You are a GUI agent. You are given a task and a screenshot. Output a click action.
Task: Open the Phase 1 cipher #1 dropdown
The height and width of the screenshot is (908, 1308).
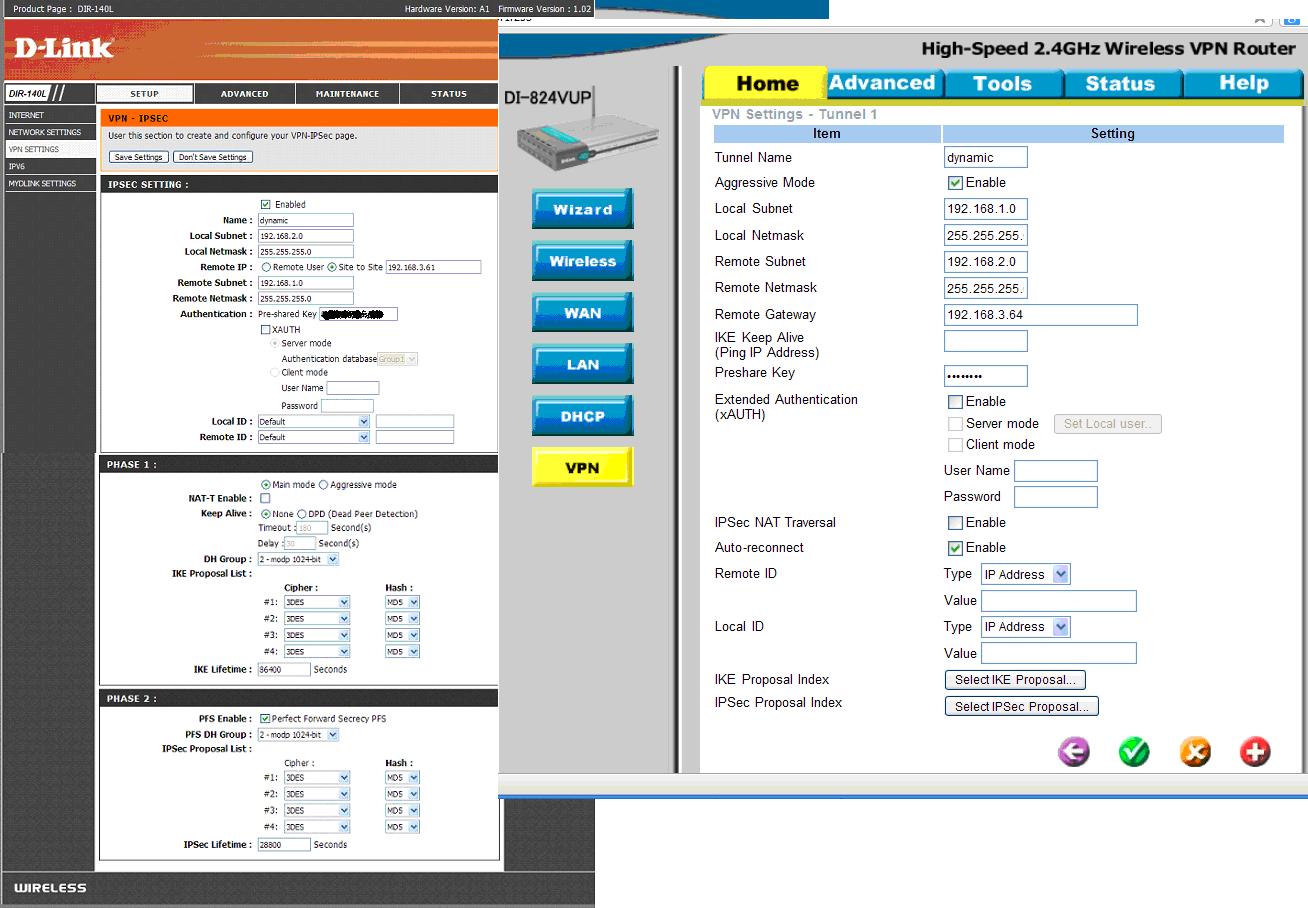coord(316,602)
